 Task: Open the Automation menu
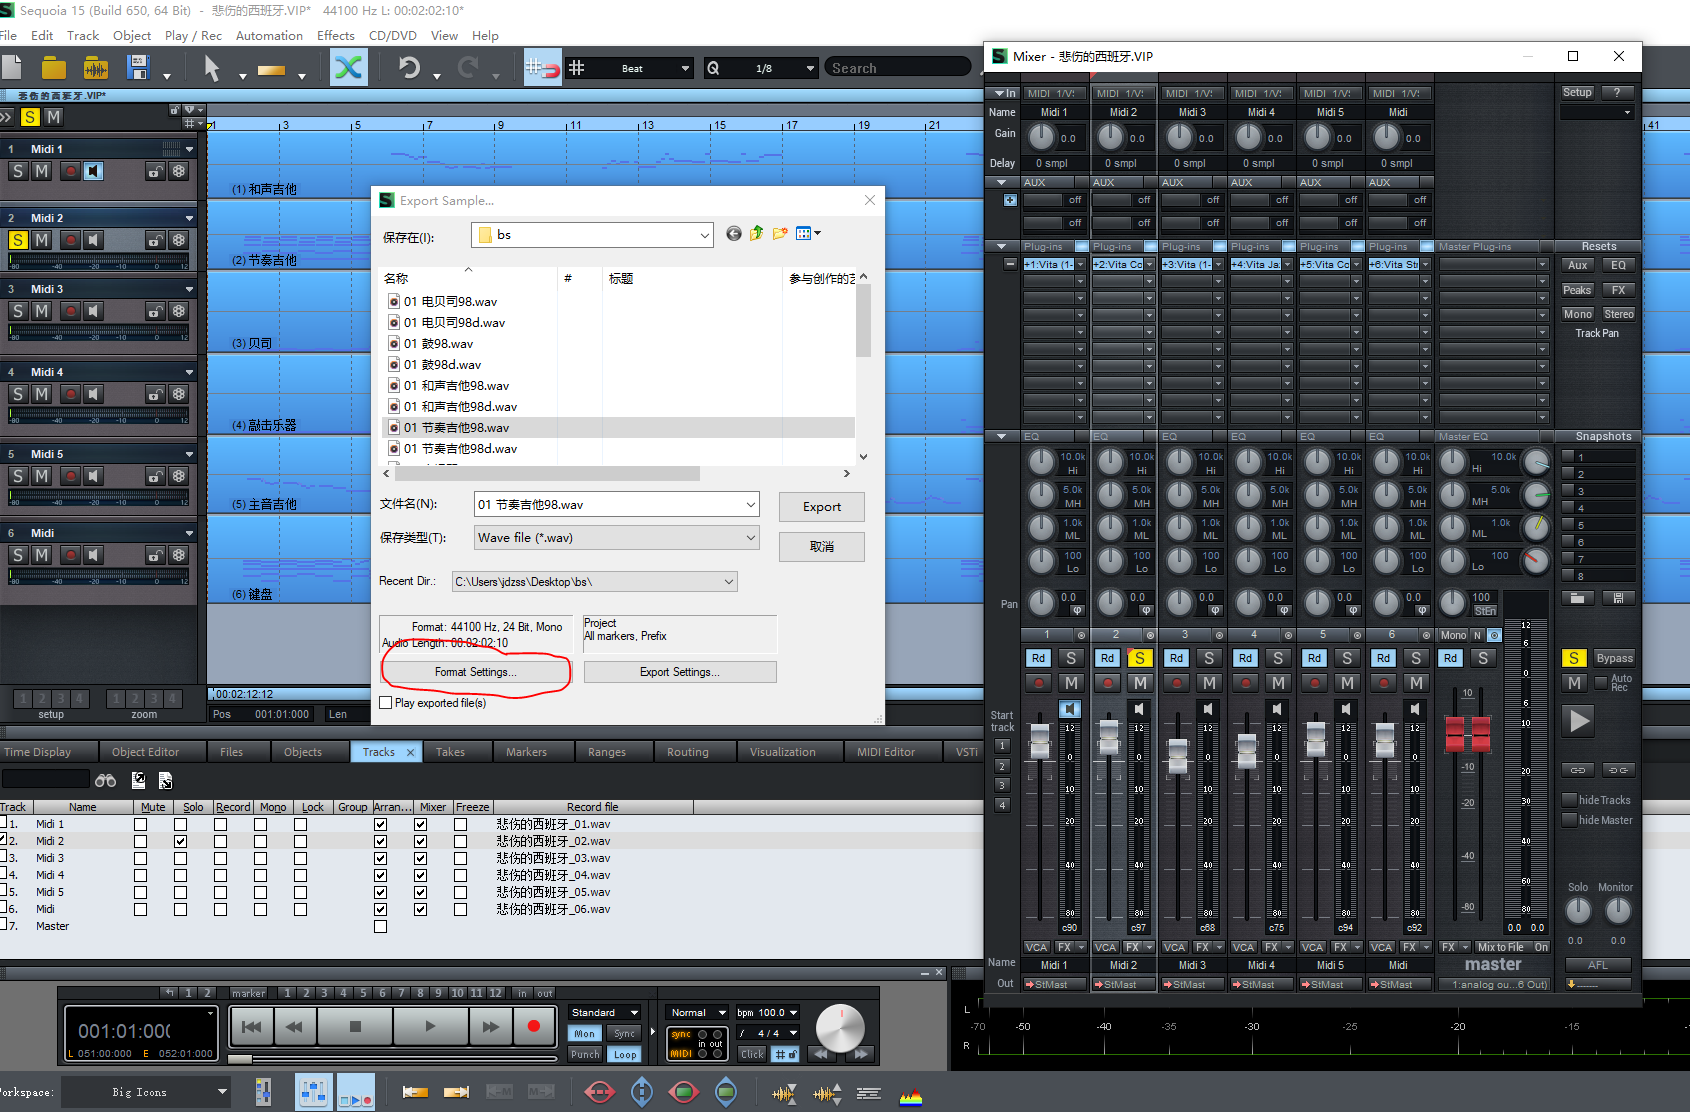[x=269, y=35]
